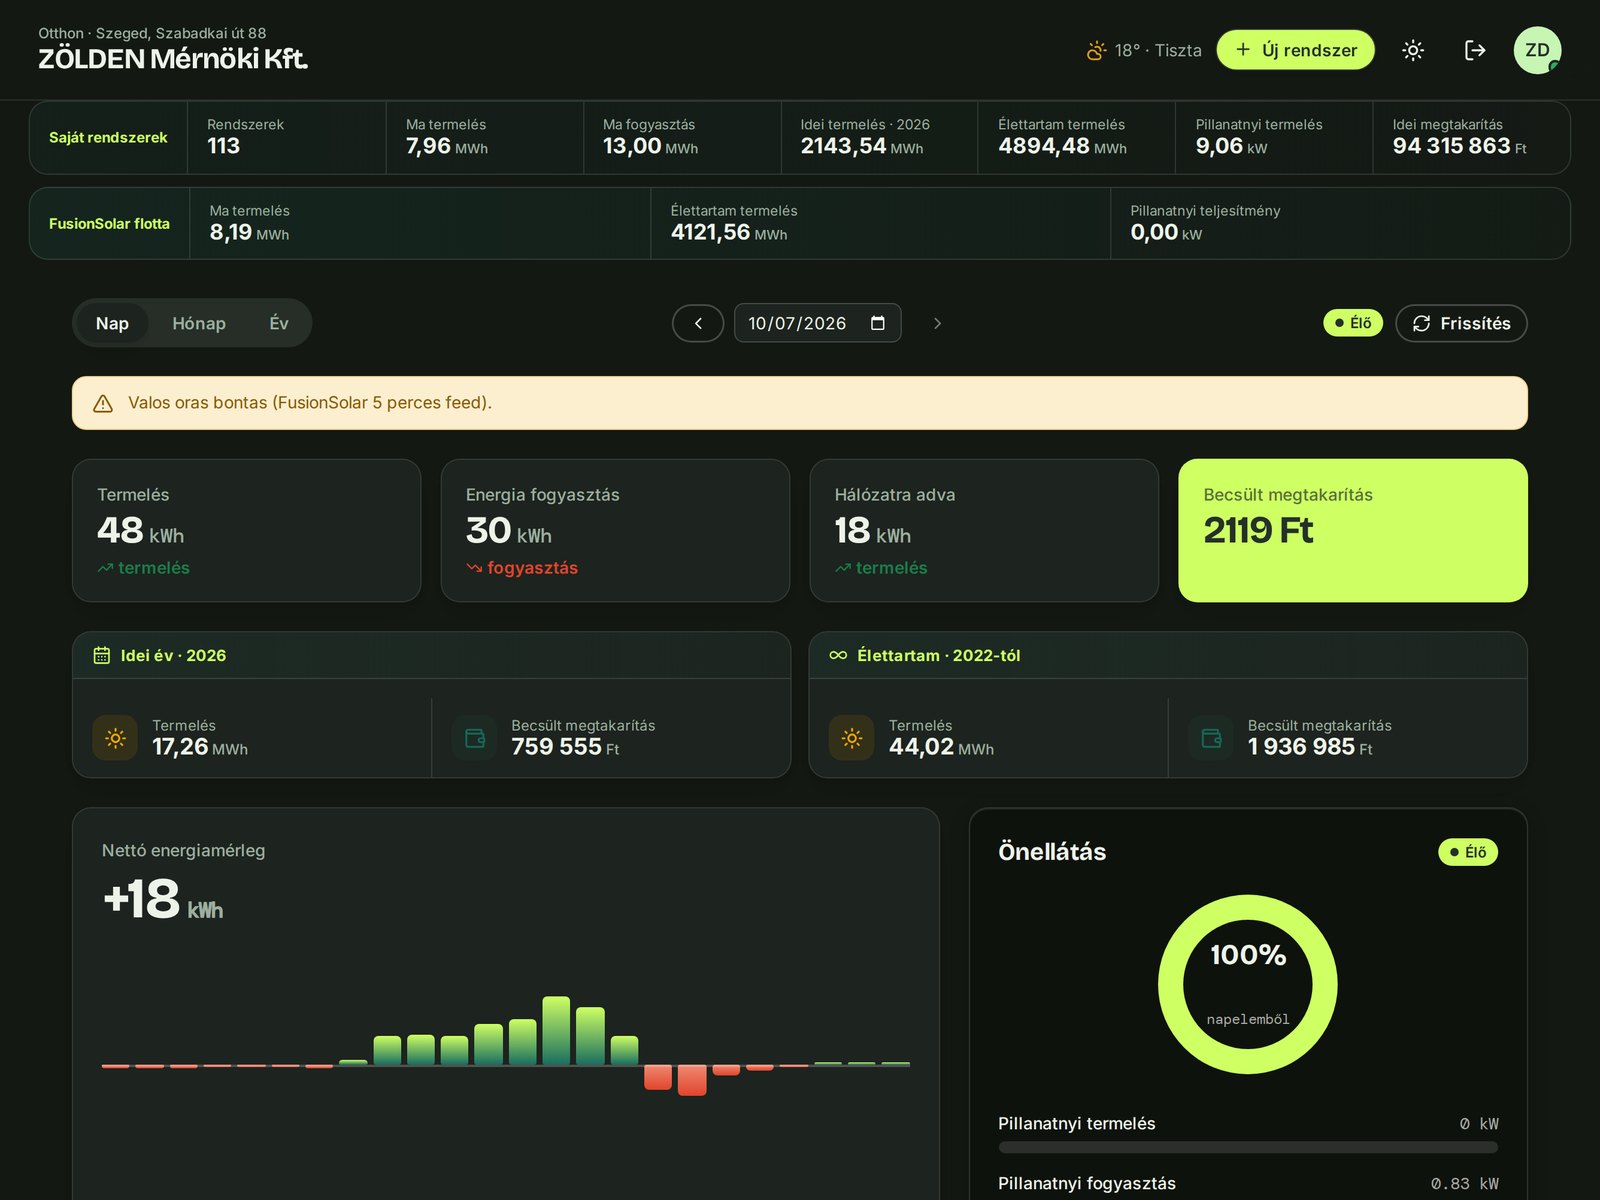The image size is (1600, 1200).
Task: Click the infinity icon beside Élettartam
Action: (x=838, y=655)
